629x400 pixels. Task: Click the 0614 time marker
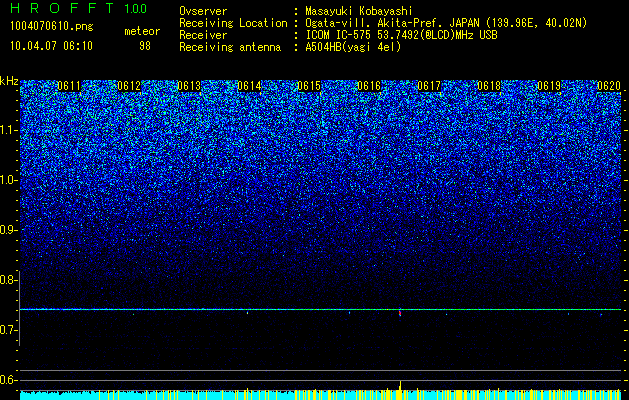point(249,86)
